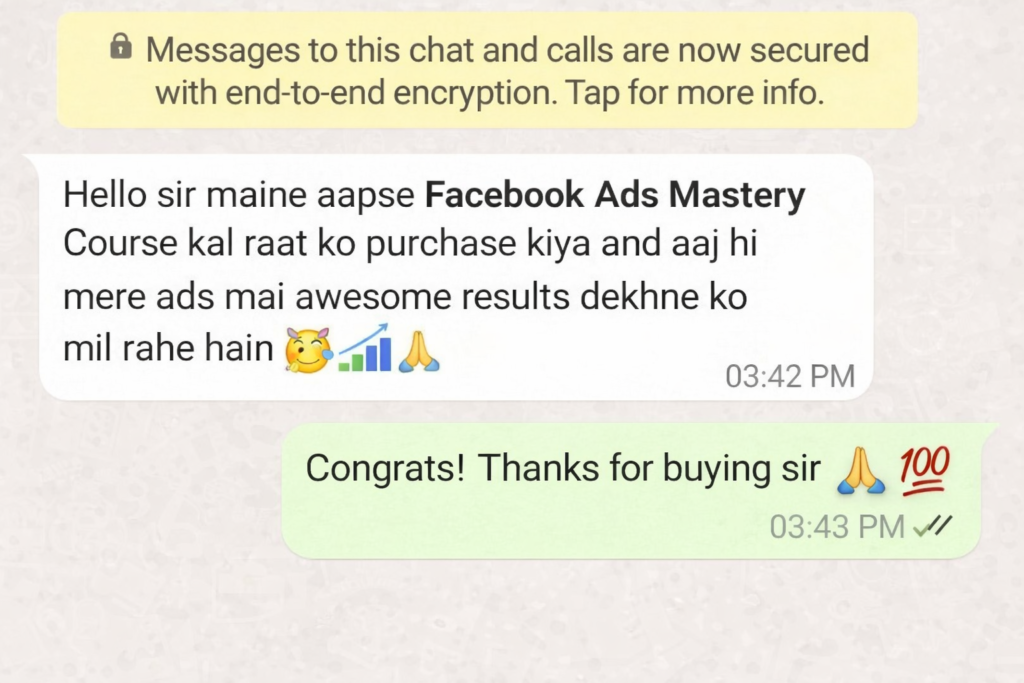The height and width of the screenshot is (683, 1024).
Task: Click 'Messages to this chat' text line
Action: click(x=507, y=50)
